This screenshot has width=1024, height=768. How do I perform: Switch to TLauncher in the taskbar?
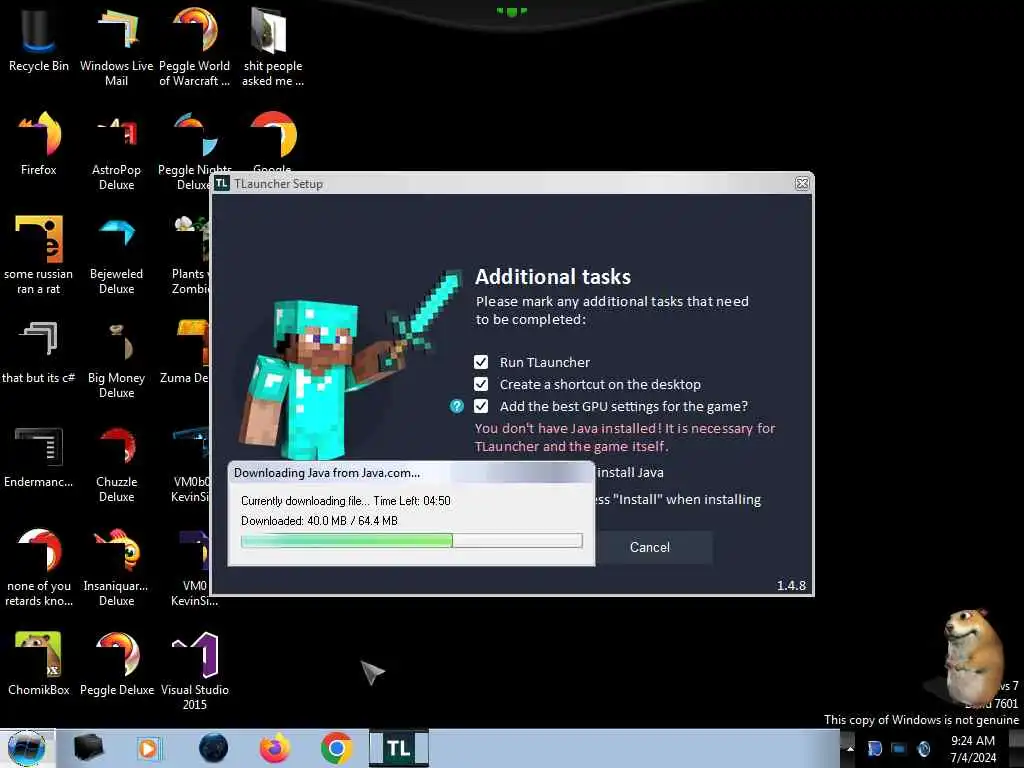(398, 748)
